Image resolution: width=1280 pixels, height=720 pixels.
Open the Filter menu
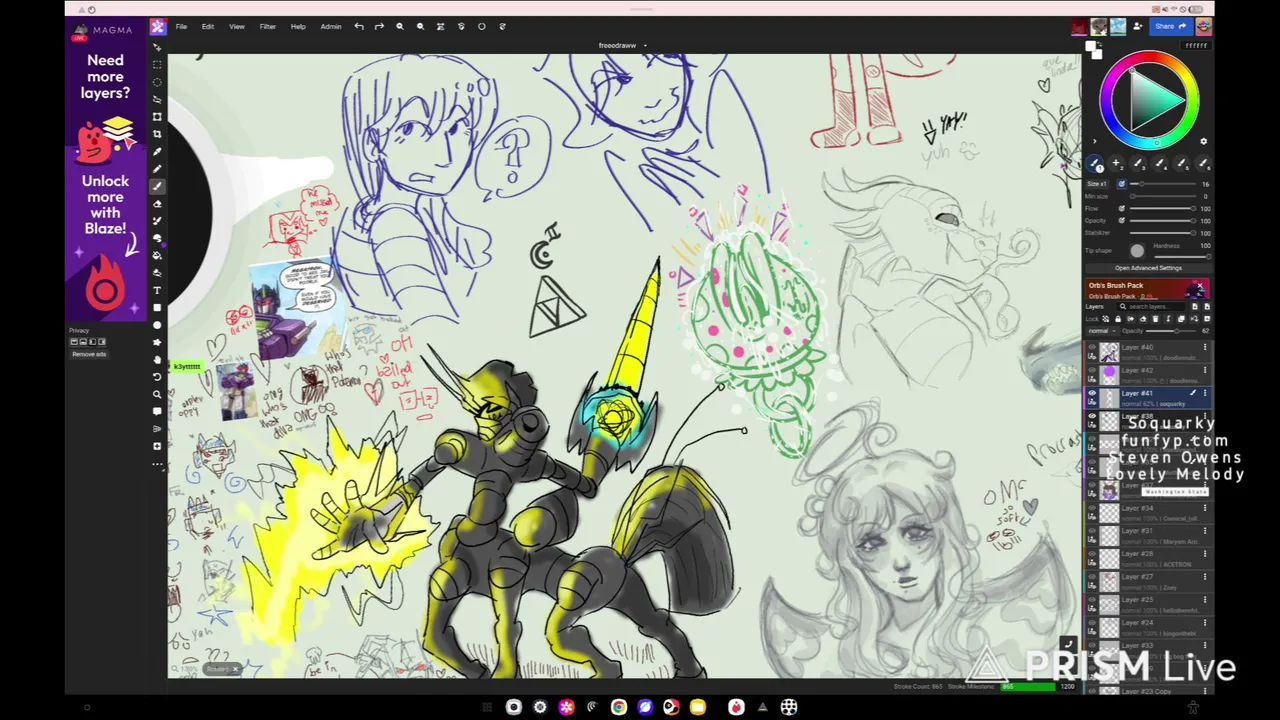click(268, 26)
